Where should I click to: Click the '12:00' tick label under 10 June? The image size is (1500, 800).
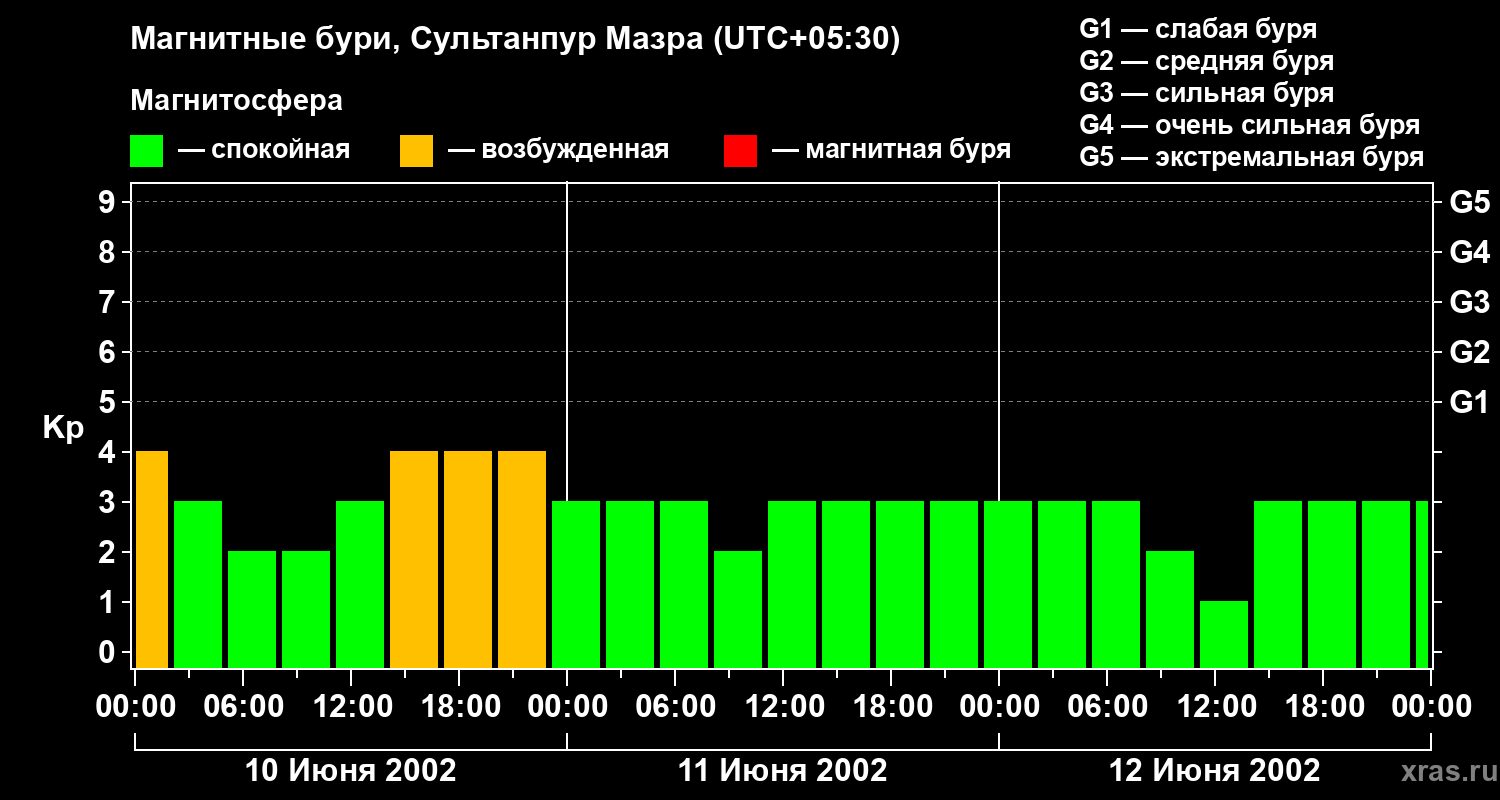pos(351,707)
